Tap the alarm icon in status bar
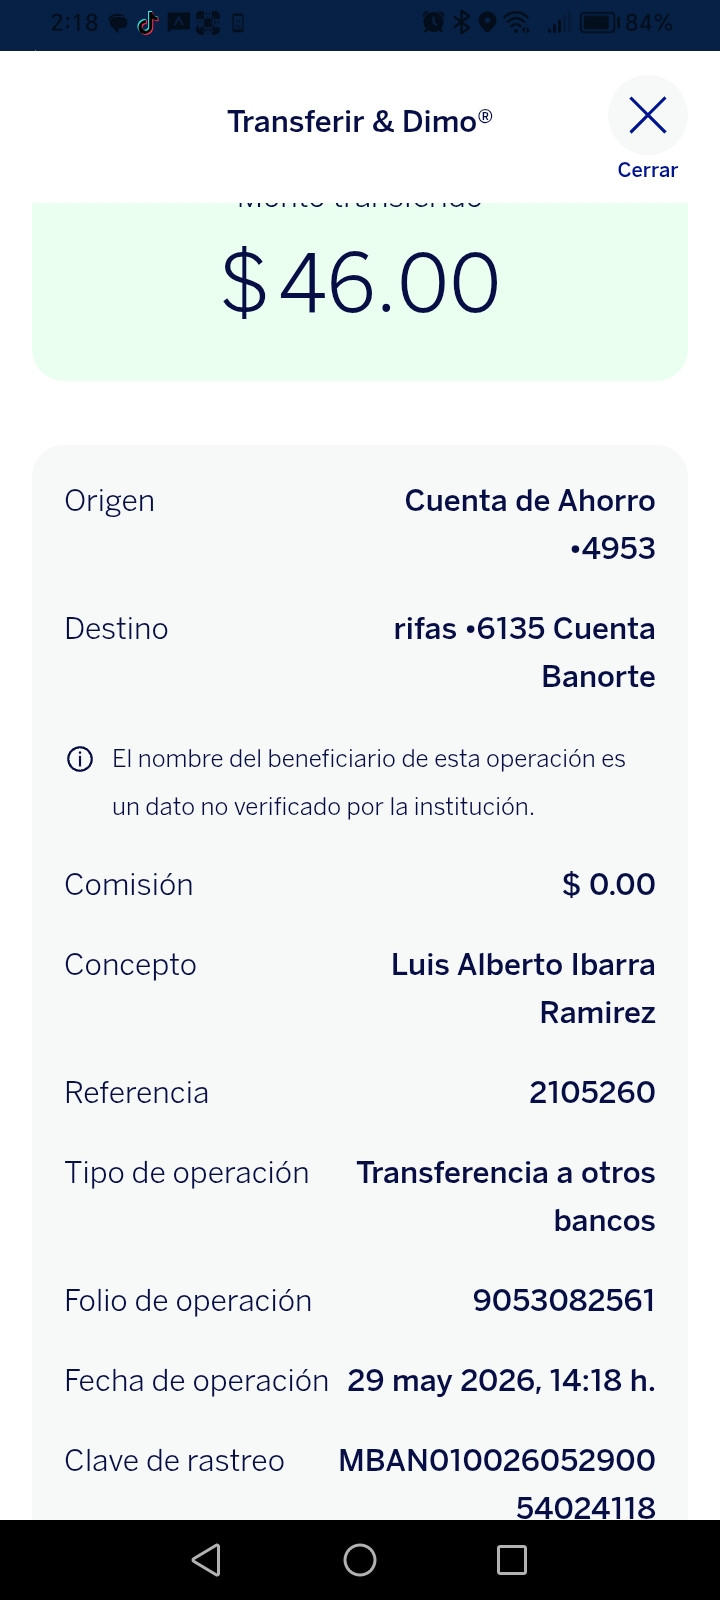 tap(434, 22)
